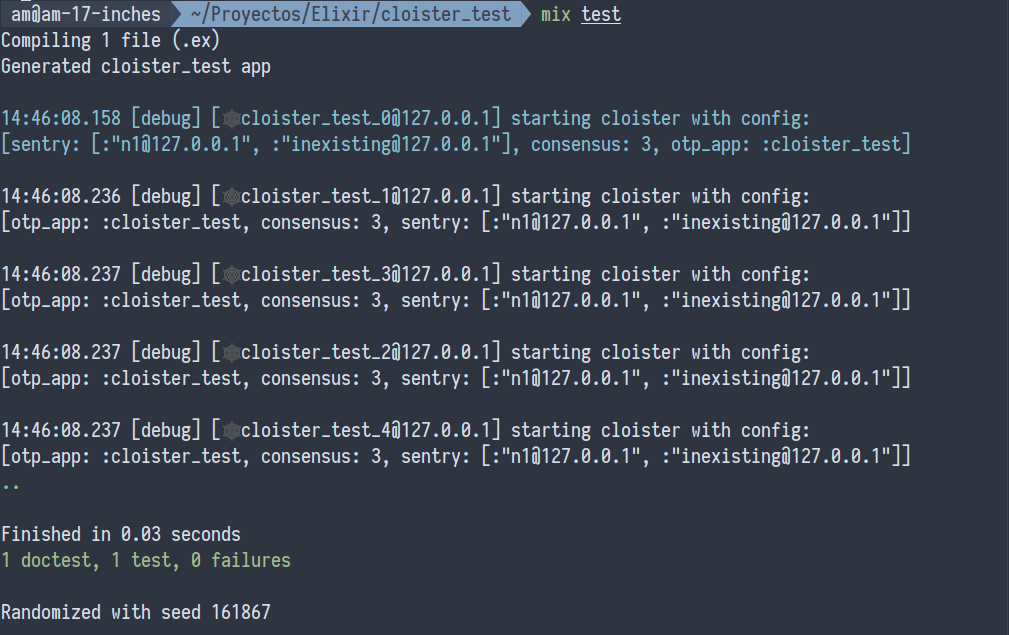Click the 'Finished in 0.03 seconds' line
The height and width of the screenshot is (635, 1009).
coord(121,535)
